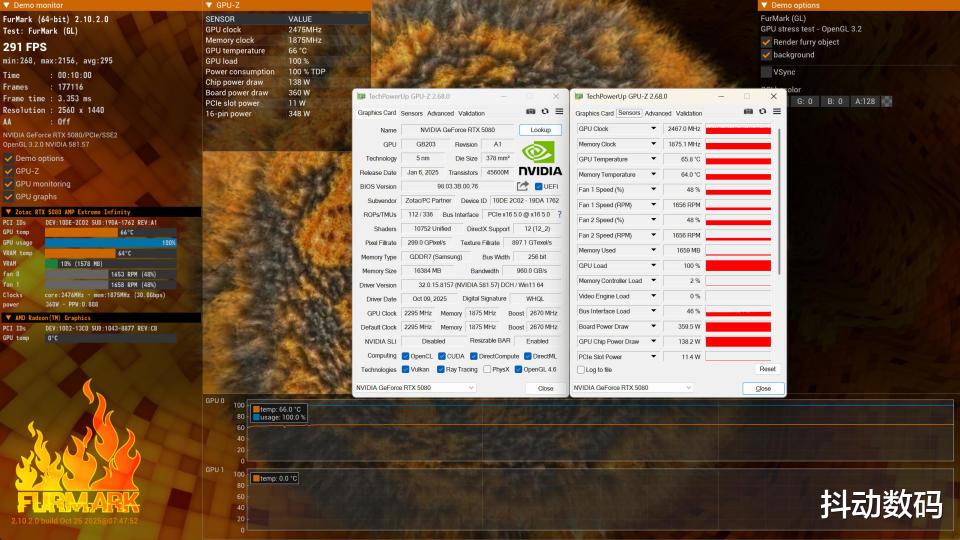Click the G: 0 color value field

[x=804, y=101]
